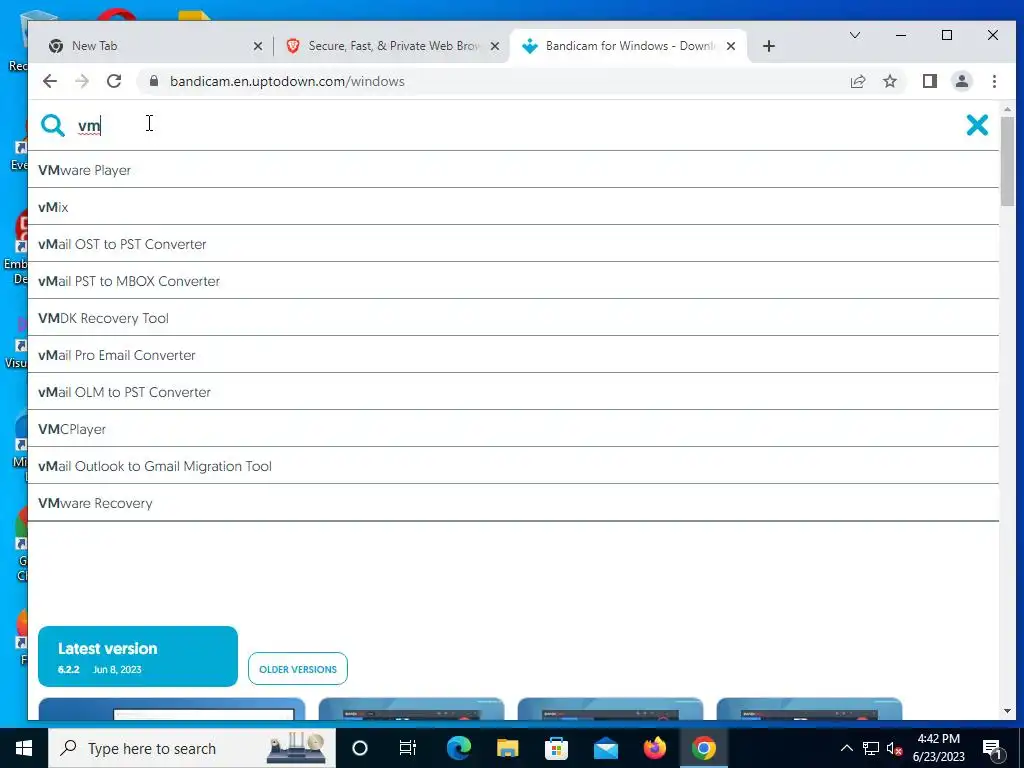Click the scrollbar down arrow
The image size is (1024, 768).
[x=1007, y=711]
